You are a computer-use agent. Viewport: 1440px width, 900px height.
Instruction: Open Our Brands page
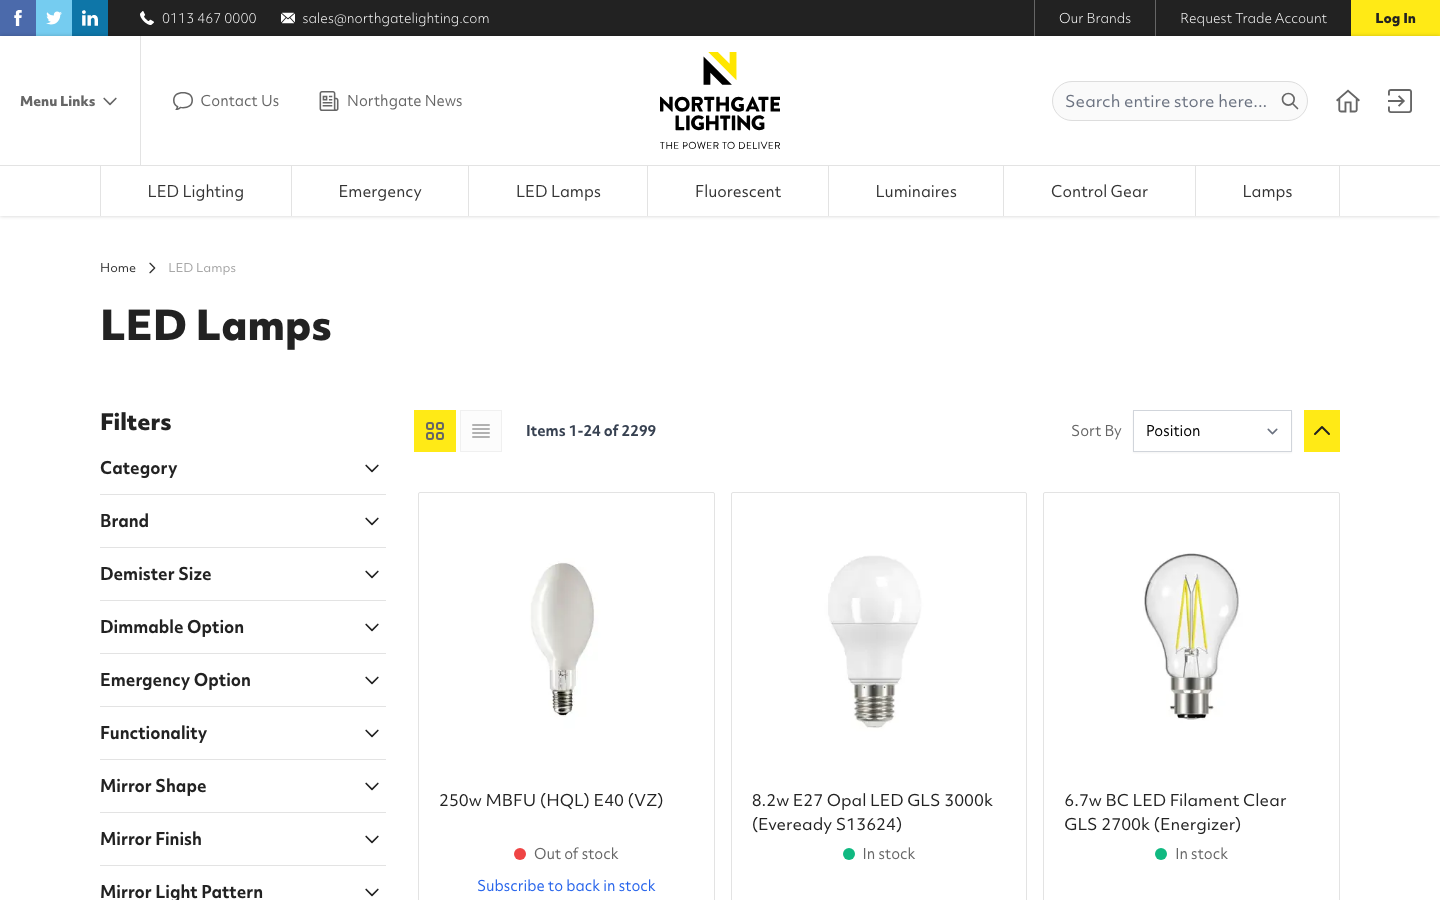coord(1095,18)
